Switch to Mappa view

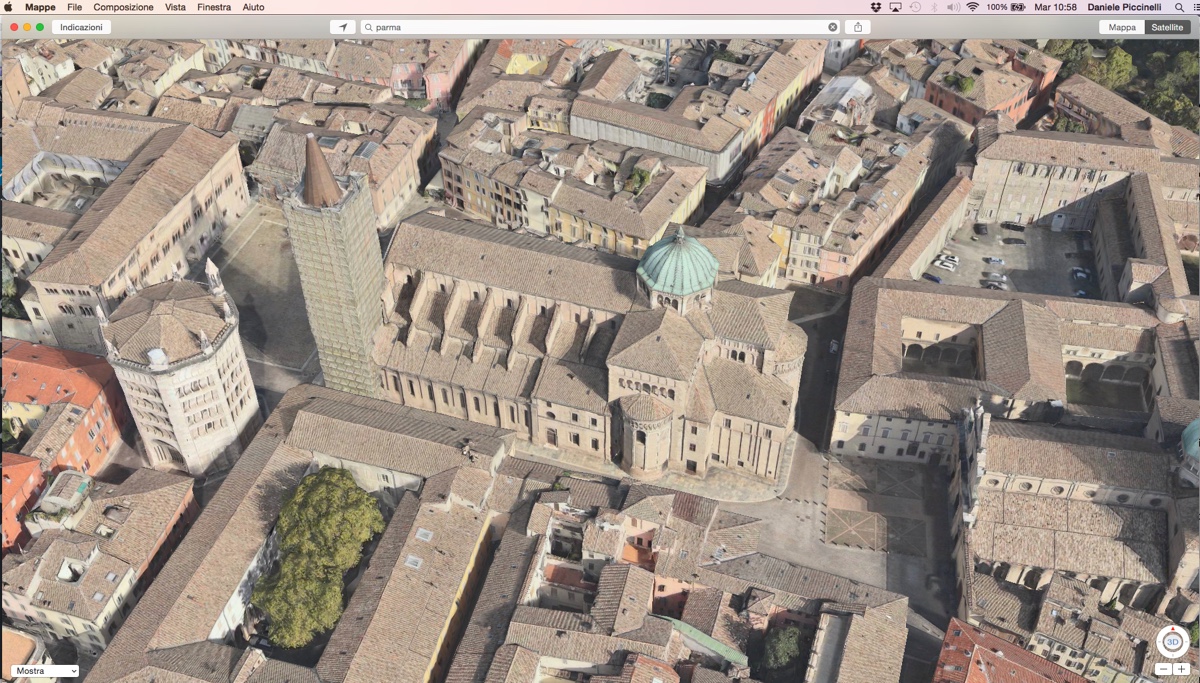[1122, 27]
